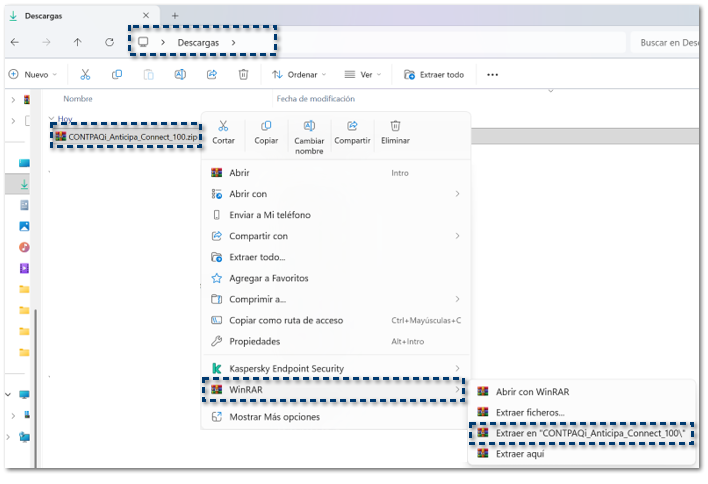Refresh the Descargas folder view
Image resolution: width=708 pixels, height=484 pixels.
tap(109, 42)
